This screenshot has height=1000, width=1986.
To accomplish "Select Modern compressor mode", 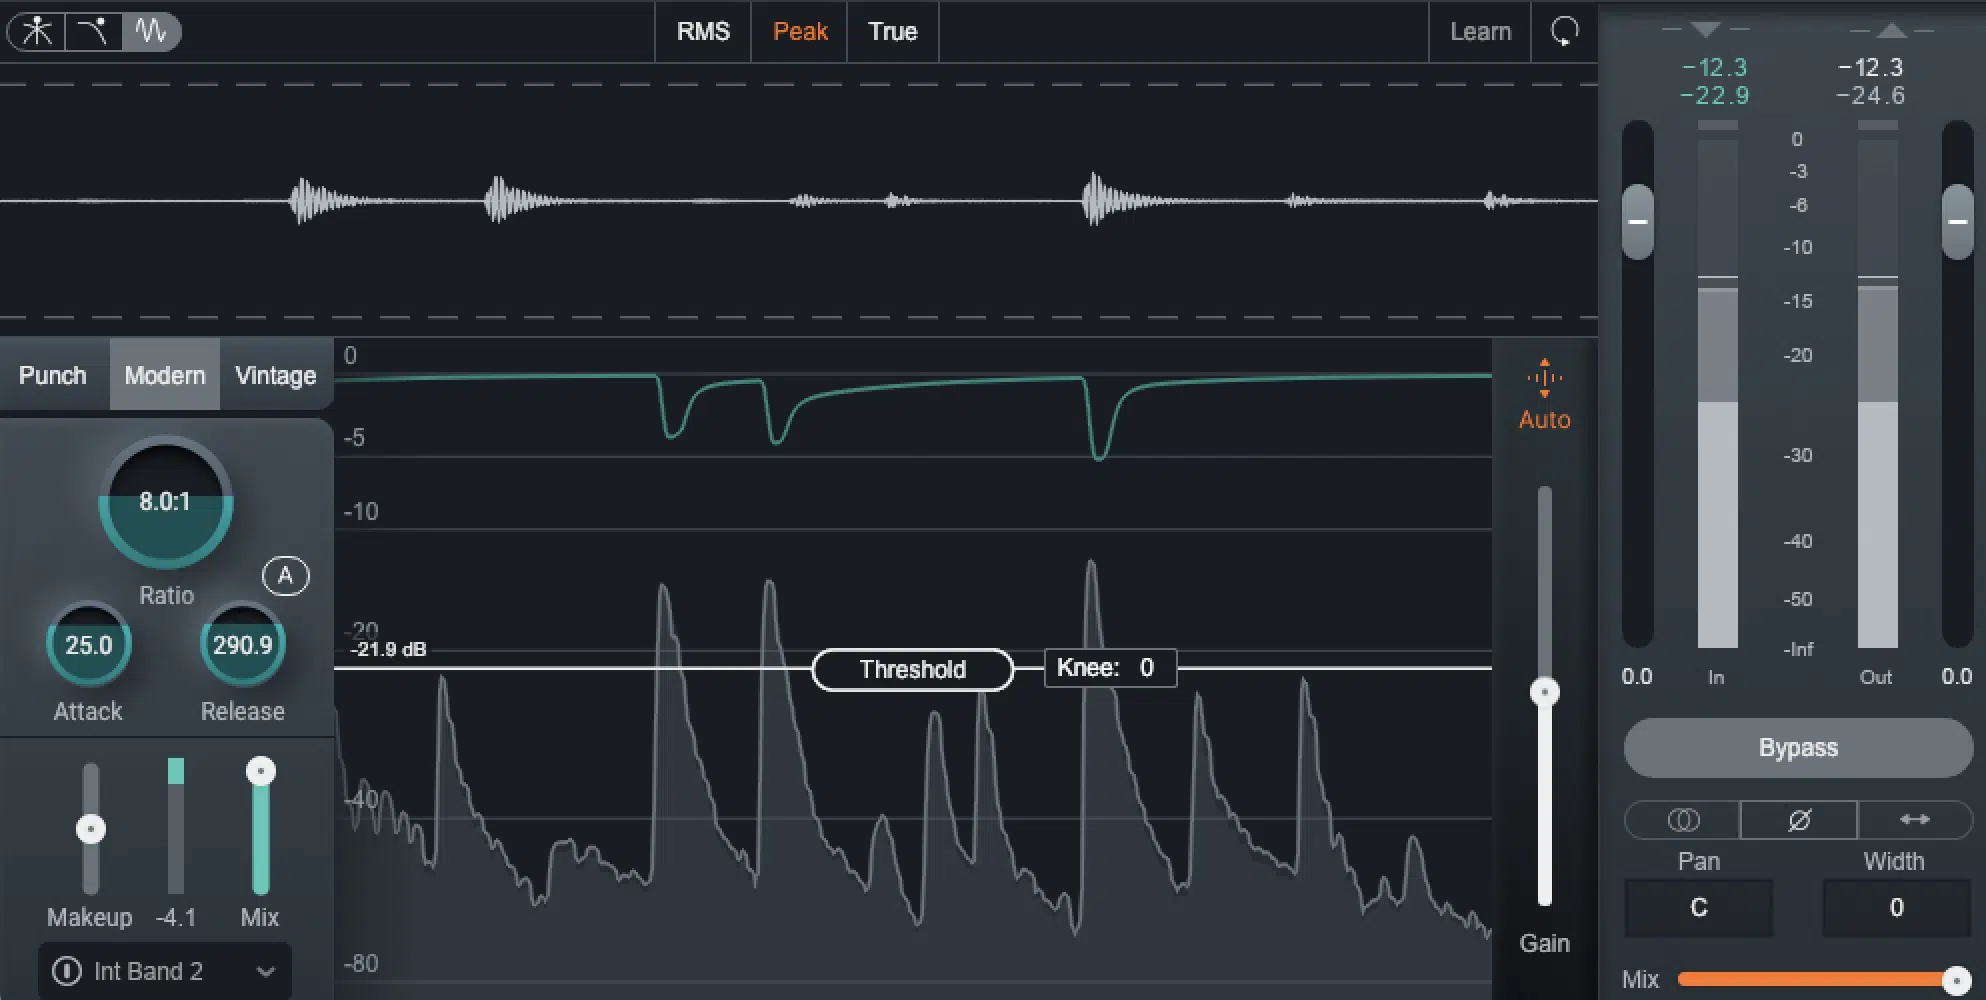I will (164, 375).
